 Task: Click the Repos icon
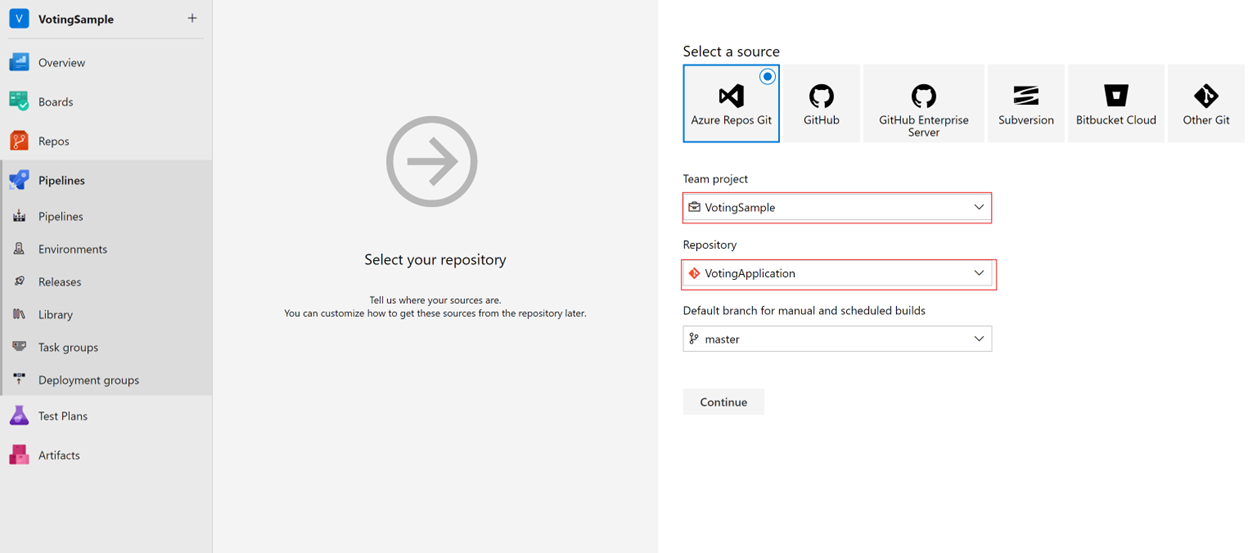(19, 141)
